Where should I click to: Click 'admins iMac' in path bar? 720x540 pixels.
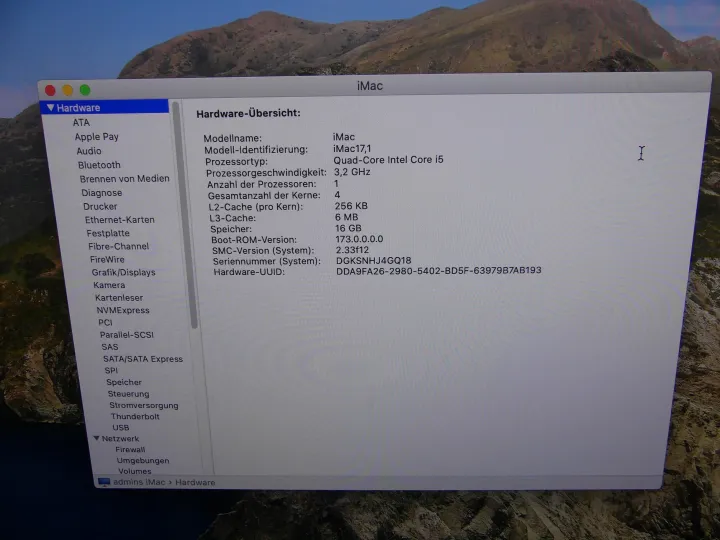point(139,482)
